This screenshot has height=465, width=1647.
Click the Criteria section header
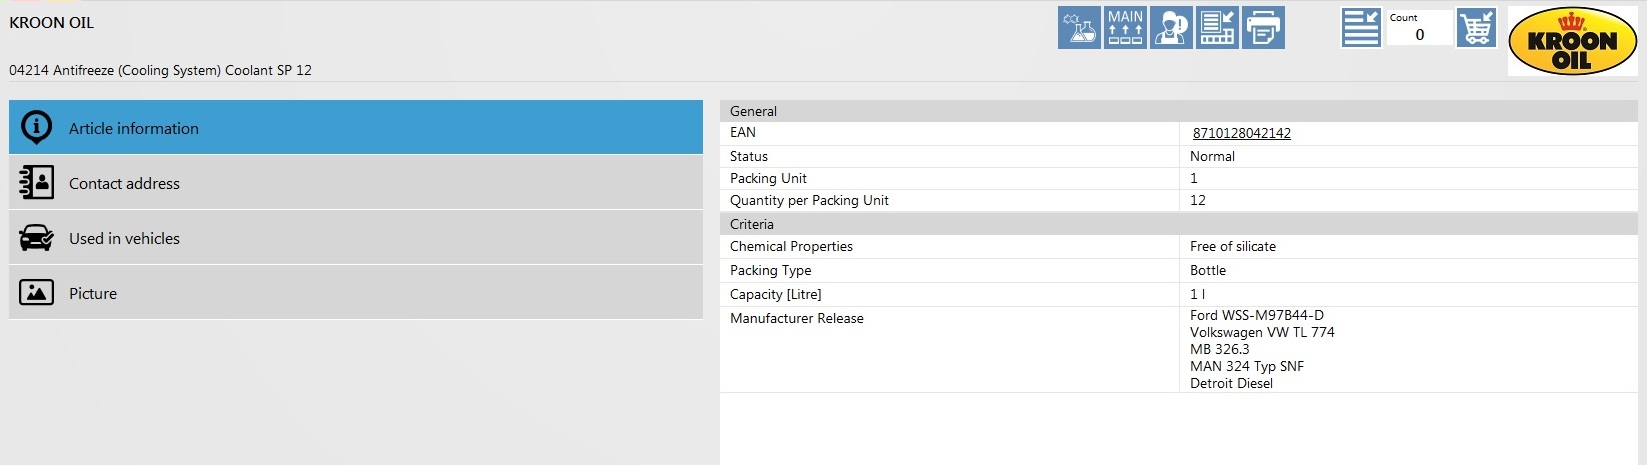(x=1178, y=224)
